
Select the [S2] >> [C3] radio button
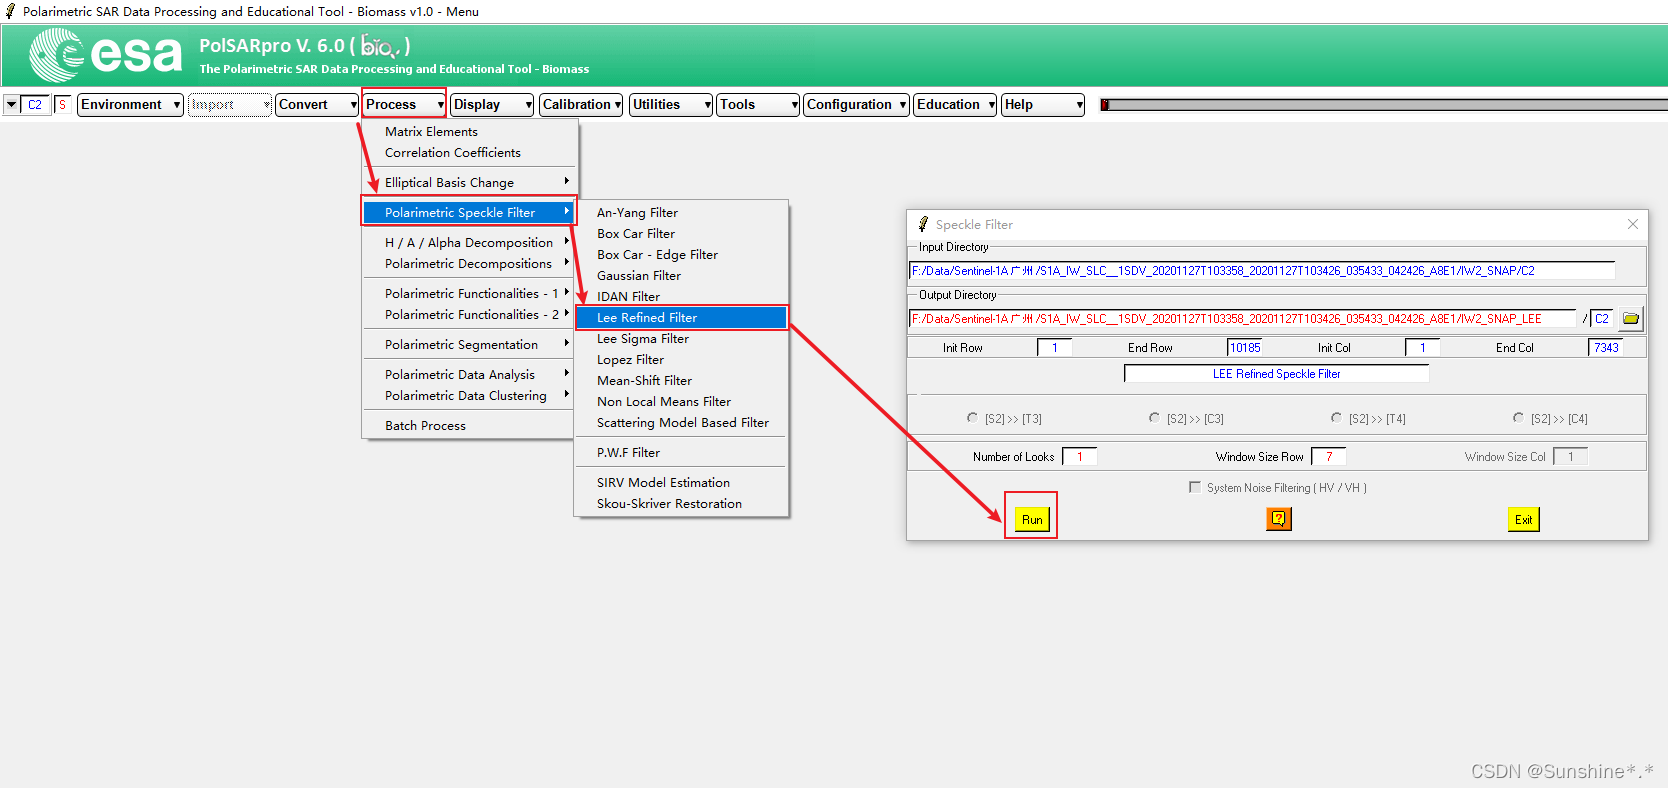point(1154,418)
